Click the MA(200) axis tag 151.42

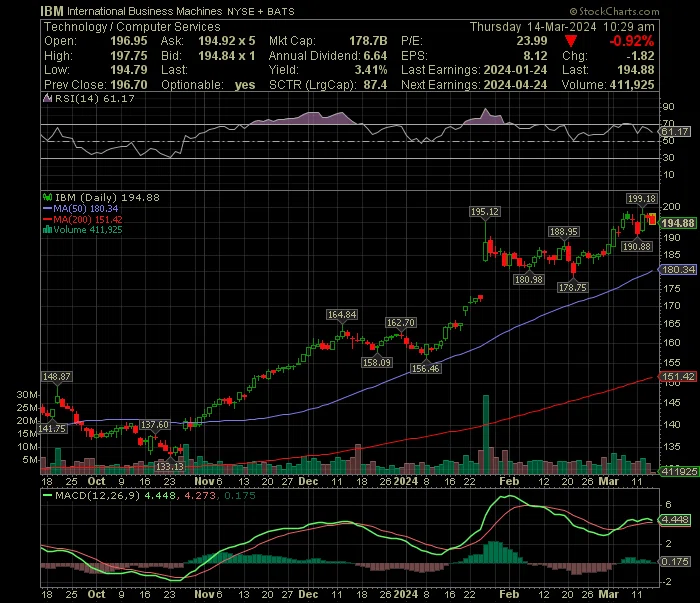click(678, 376)
